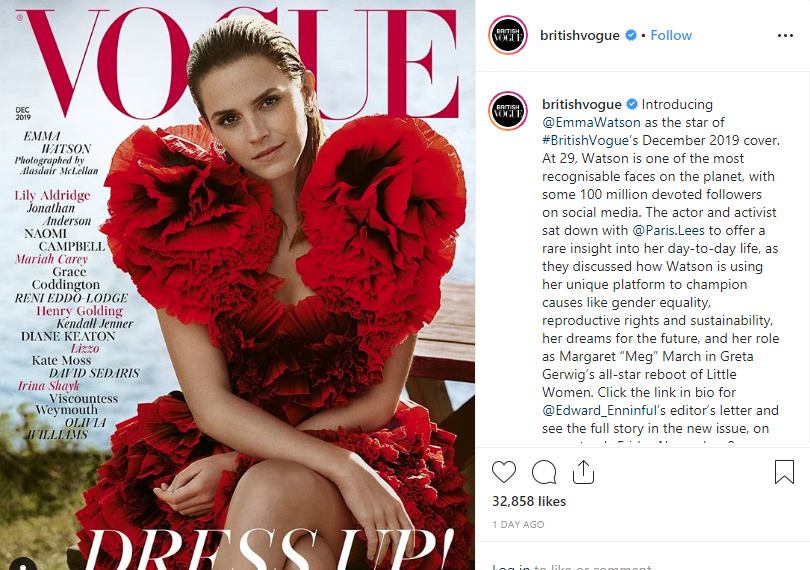Click the Vogue cover photo

click(238, 285)
